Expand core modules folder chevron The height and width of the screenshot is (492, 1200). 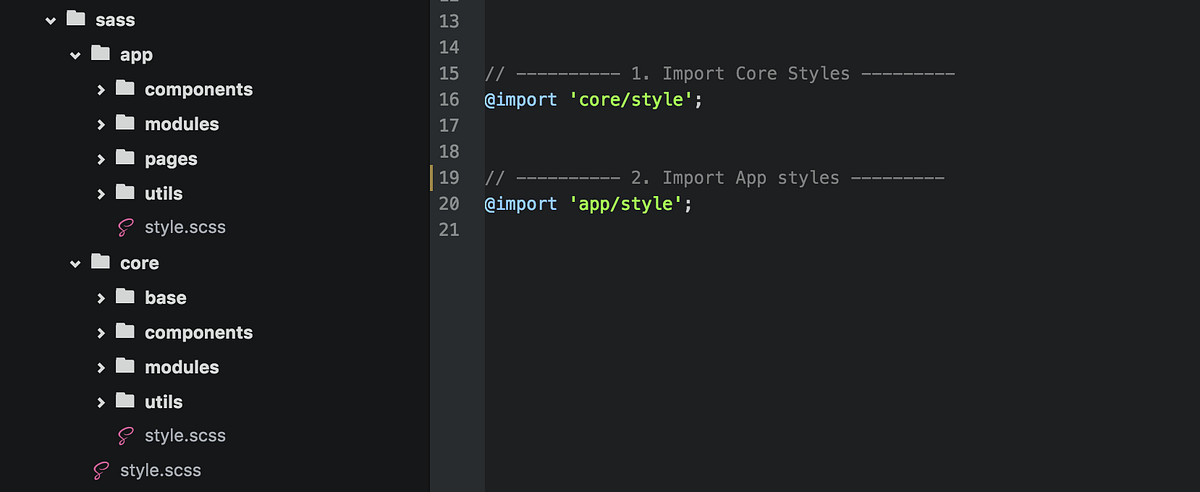pyautogui.click(x=100, y=368)
